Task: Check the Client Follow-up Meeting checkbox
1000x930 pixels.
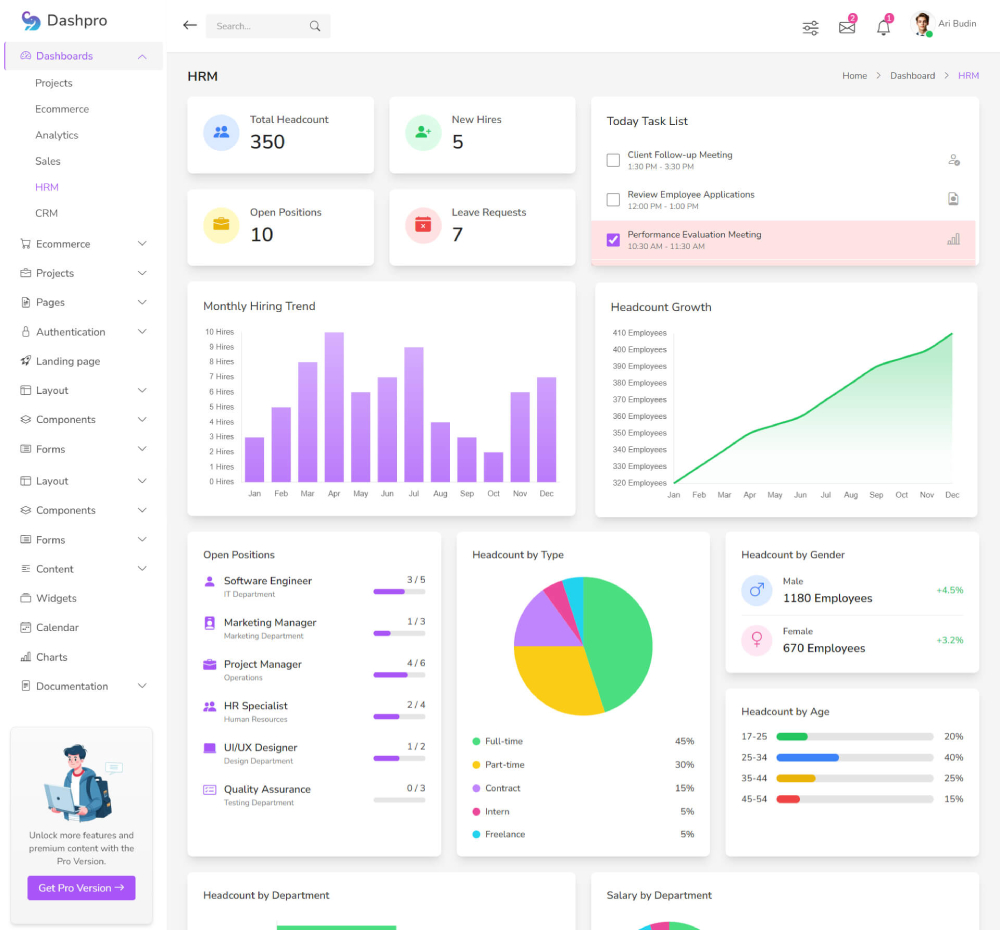Action: (x=613, y=159)
